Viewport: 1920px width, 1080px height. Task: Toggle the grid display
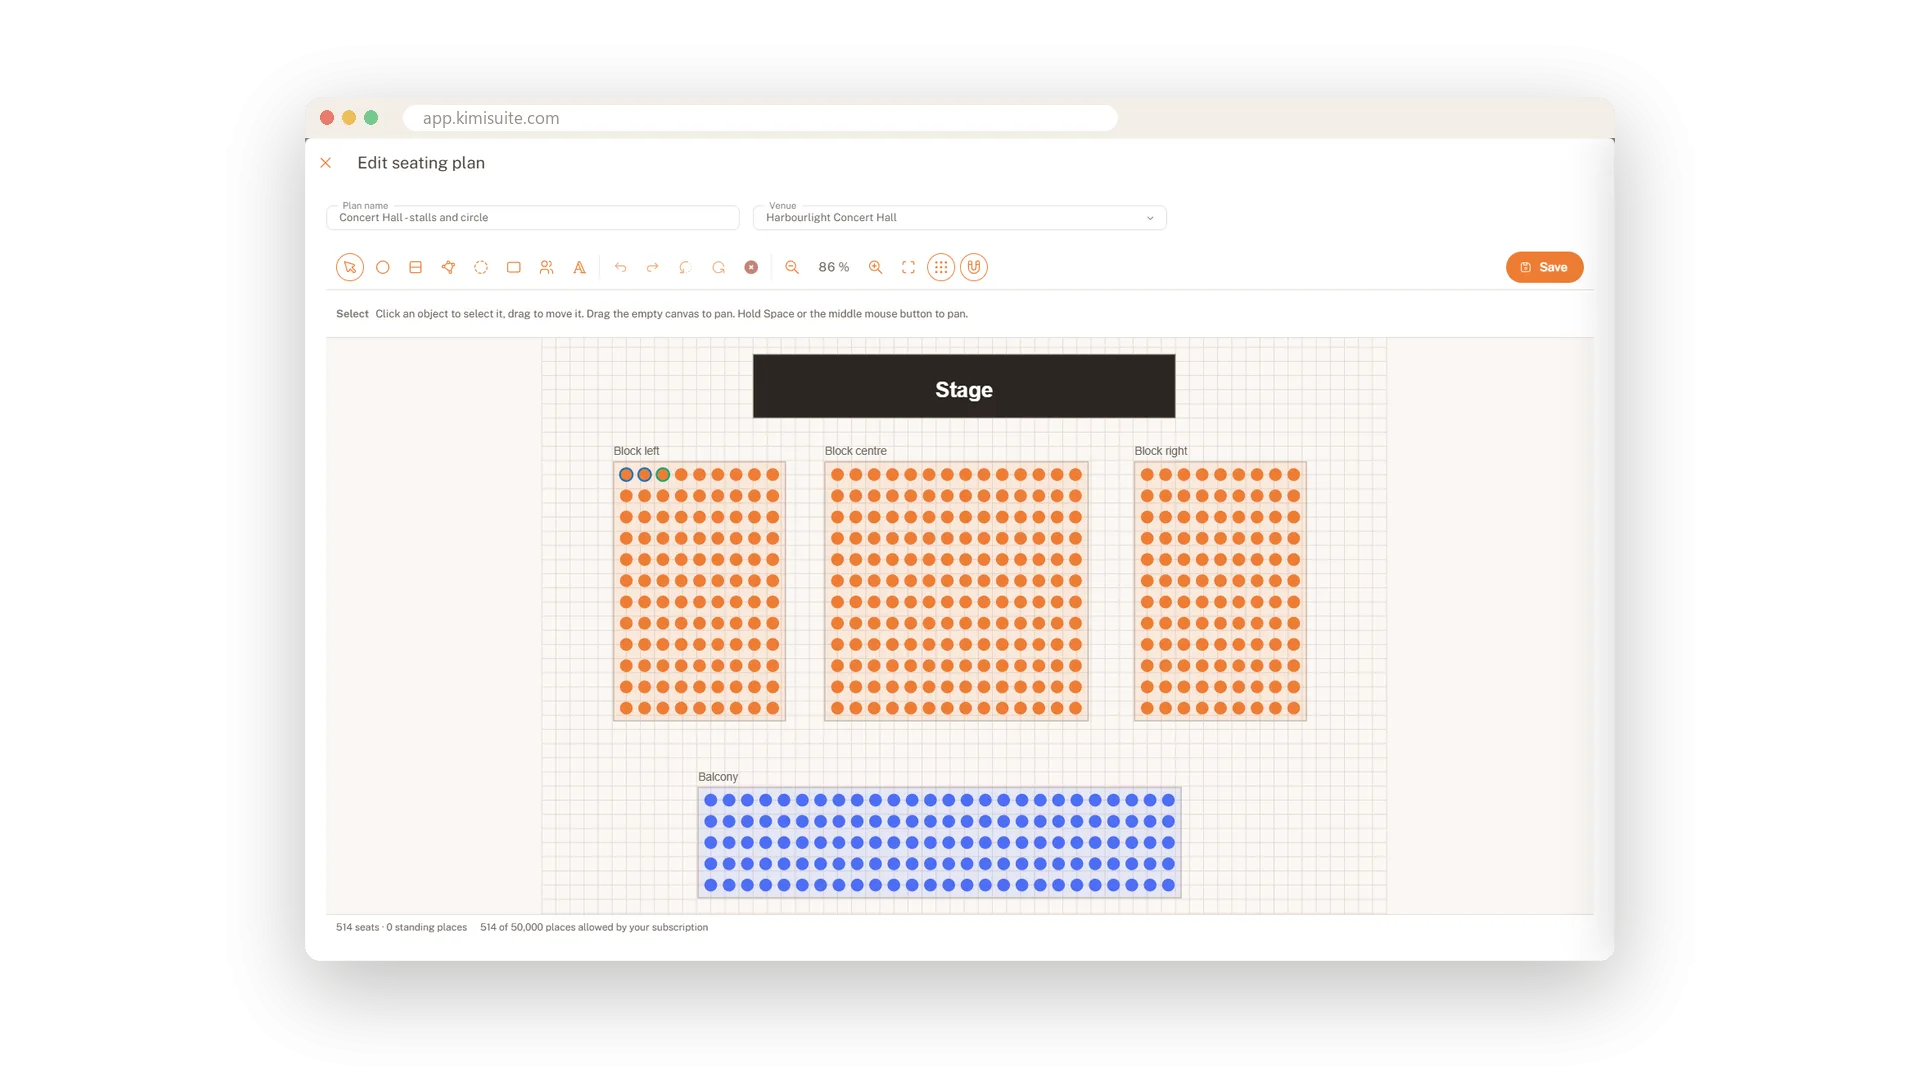point(941,267)
